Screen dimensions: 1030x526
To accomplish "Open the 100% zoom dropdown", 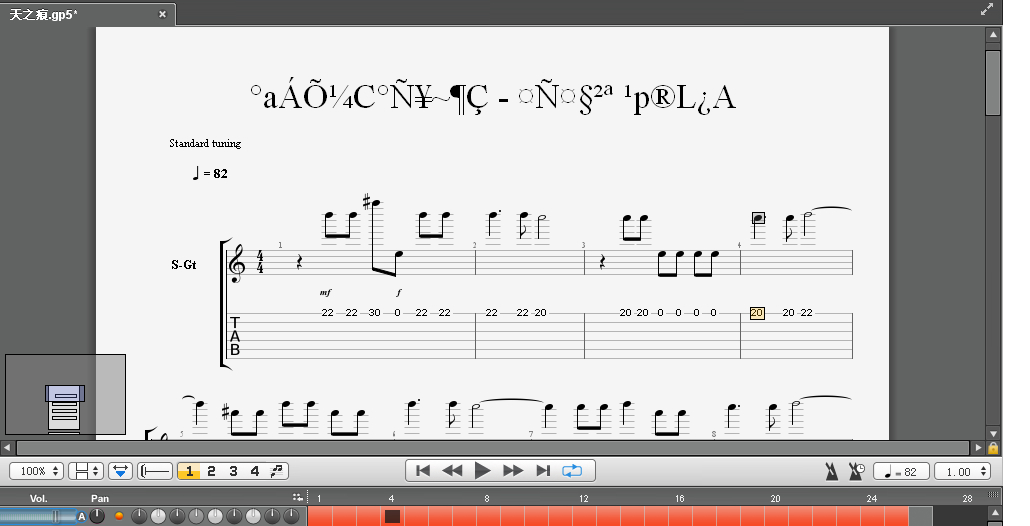I will coord(36,471).
